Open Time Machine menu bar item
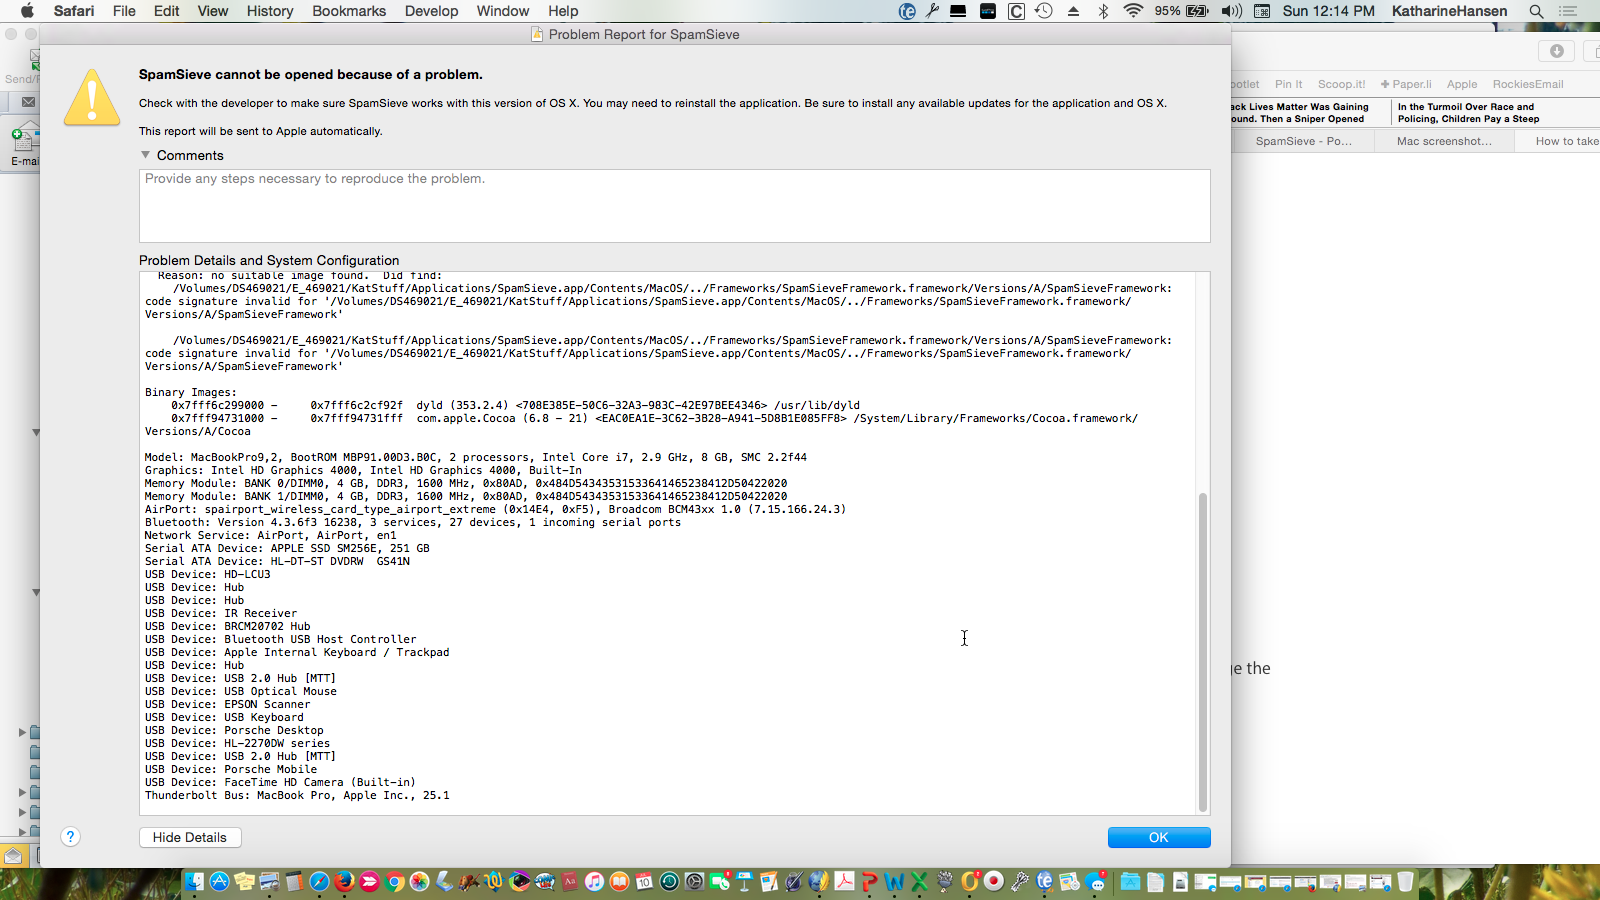 [1043, 11]
